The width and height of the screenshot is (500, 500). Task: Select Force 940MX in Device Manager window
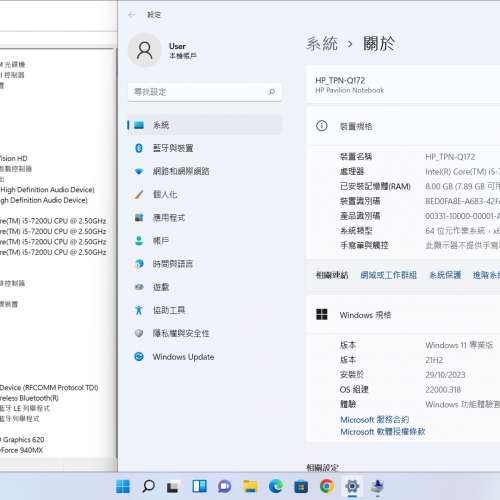[x=22, y=450]
